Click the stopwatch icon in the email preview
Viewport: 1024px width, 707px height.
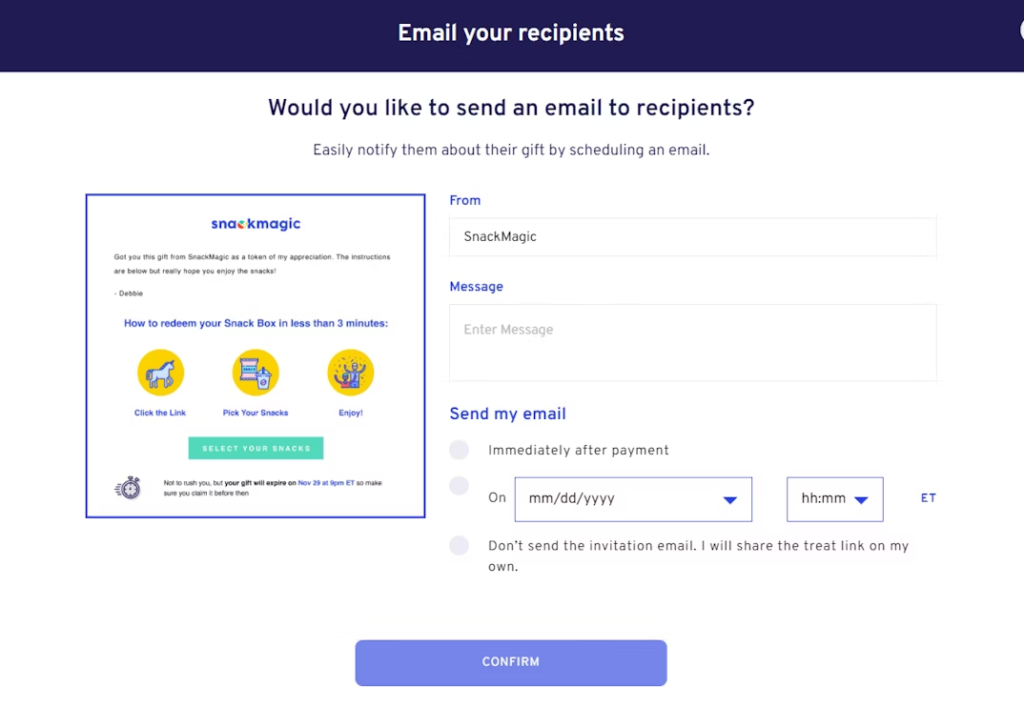pyautogui.click(x=128, y=488)
